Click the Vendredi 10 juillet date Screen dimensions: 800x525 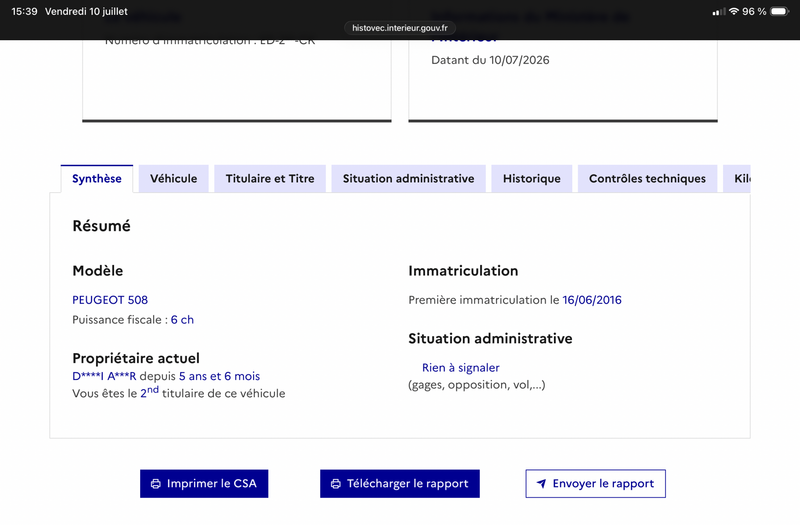[x=86, y=11]
